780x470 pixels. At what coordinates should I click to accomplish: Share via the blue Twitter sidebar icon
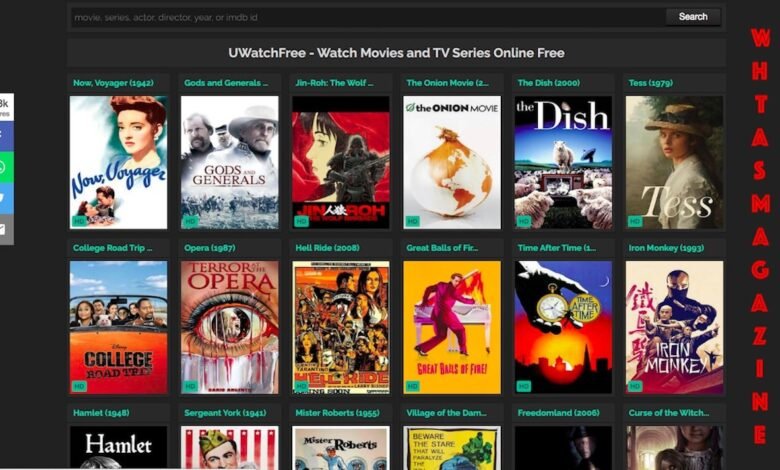pos(6,197)
